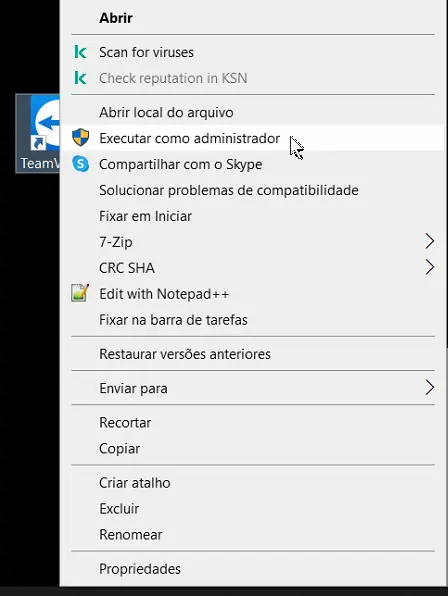448x596 pixels.
Task: Expand the 7-Zip submenu arrow
Action: [429, 241]
